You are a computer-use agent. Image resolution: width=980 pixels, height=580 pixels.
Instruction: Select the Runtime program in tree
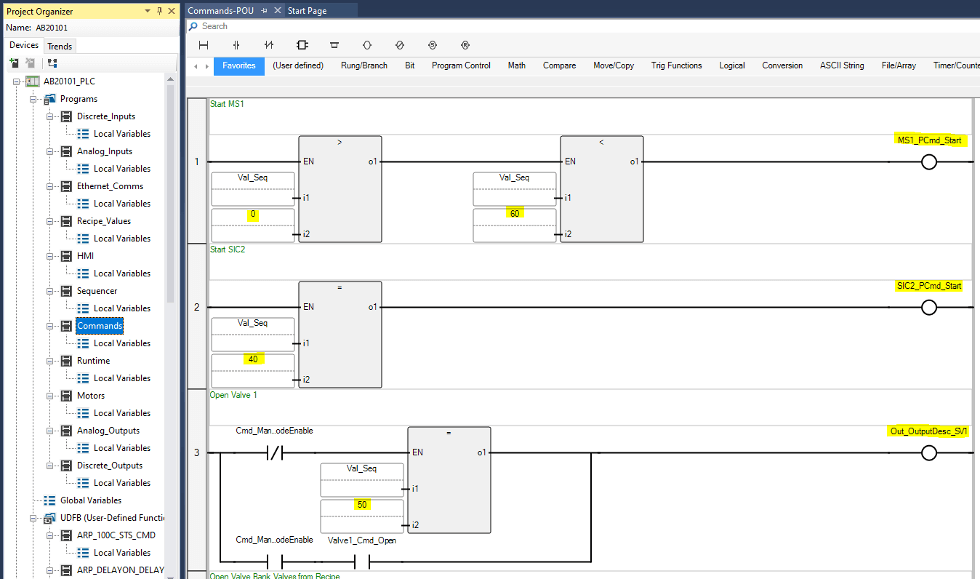coord(94,361)
